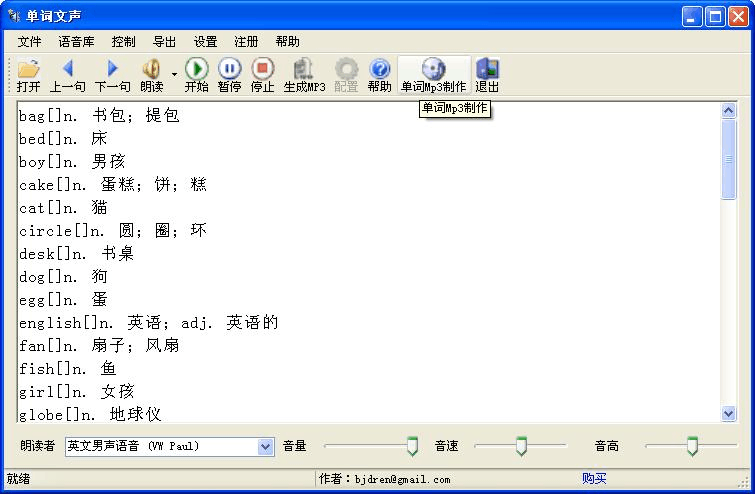Go to previous sentence with 上一句 arrow
This screenshot has height=494, width=755.
[68, 75]
